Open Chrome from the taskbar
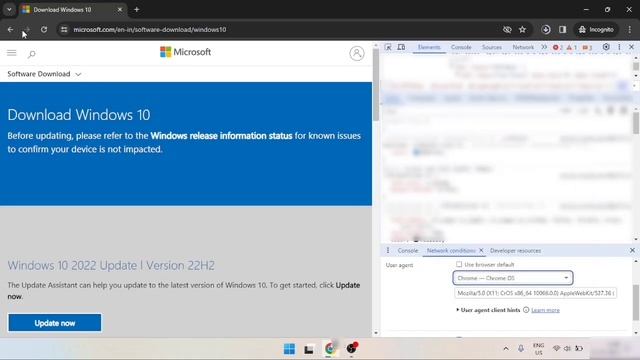The image size is (640, 360). (x=330, y=349)
